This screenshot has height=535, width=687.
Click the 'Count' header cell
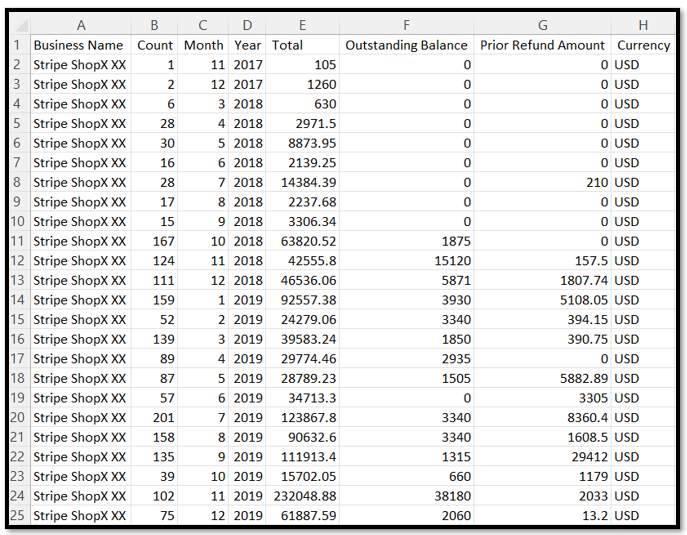pos(154,45)
